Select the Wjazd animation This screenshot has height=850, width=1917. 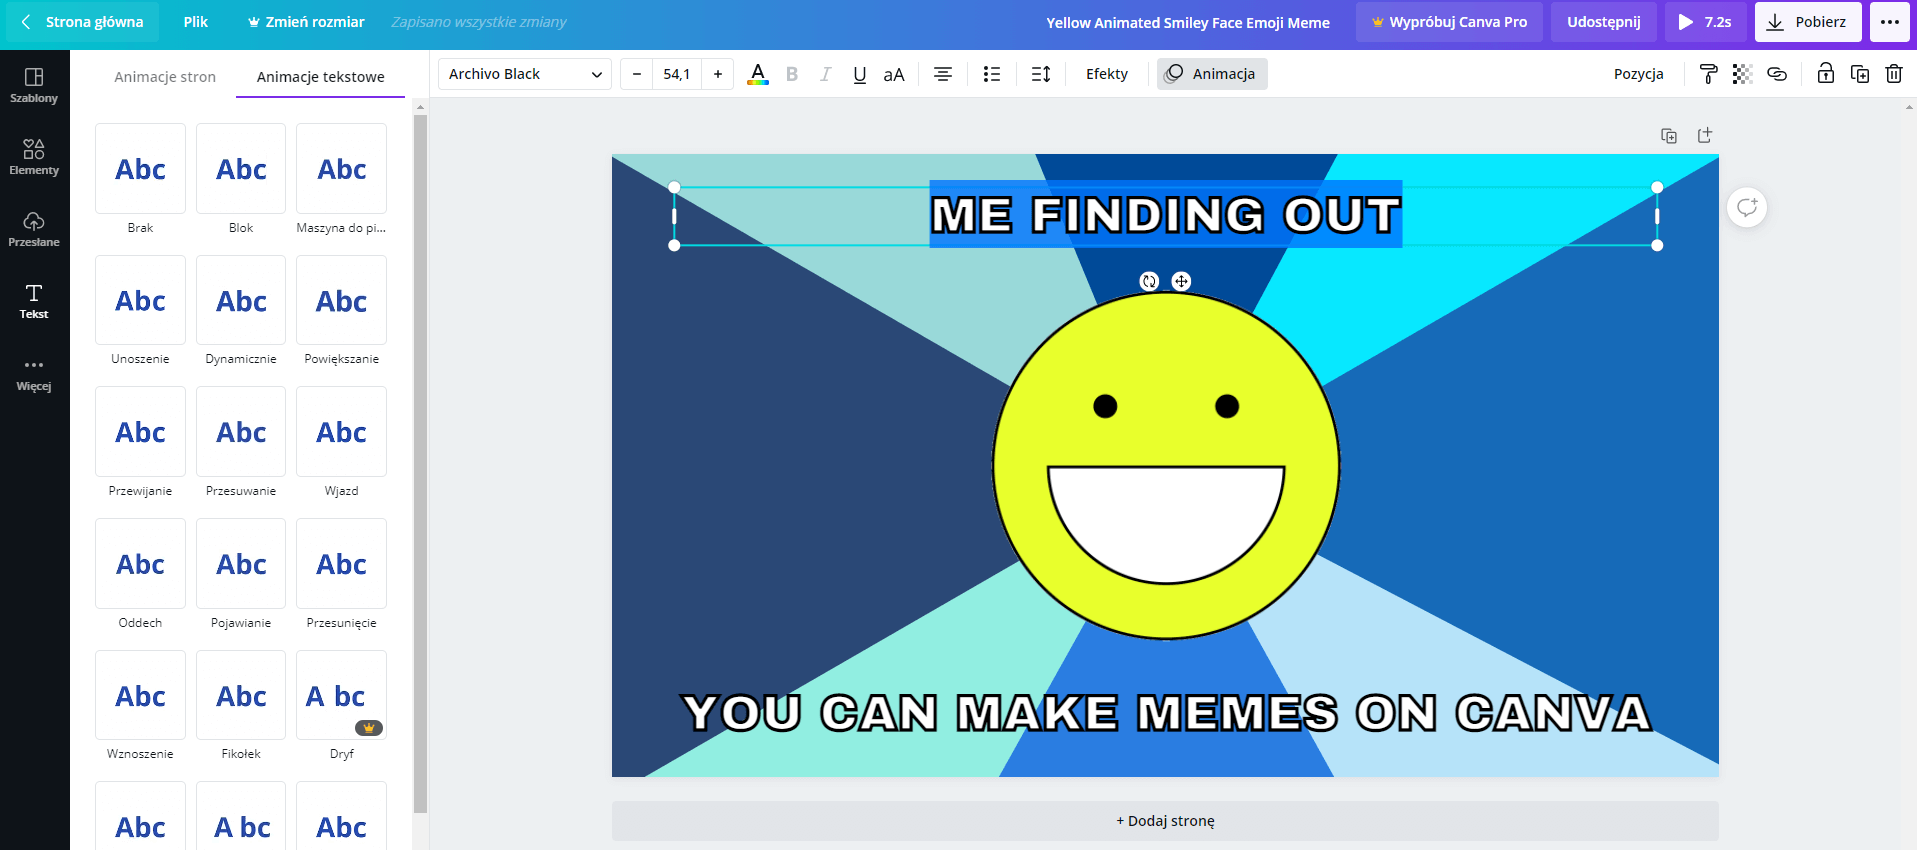[342, 432]
